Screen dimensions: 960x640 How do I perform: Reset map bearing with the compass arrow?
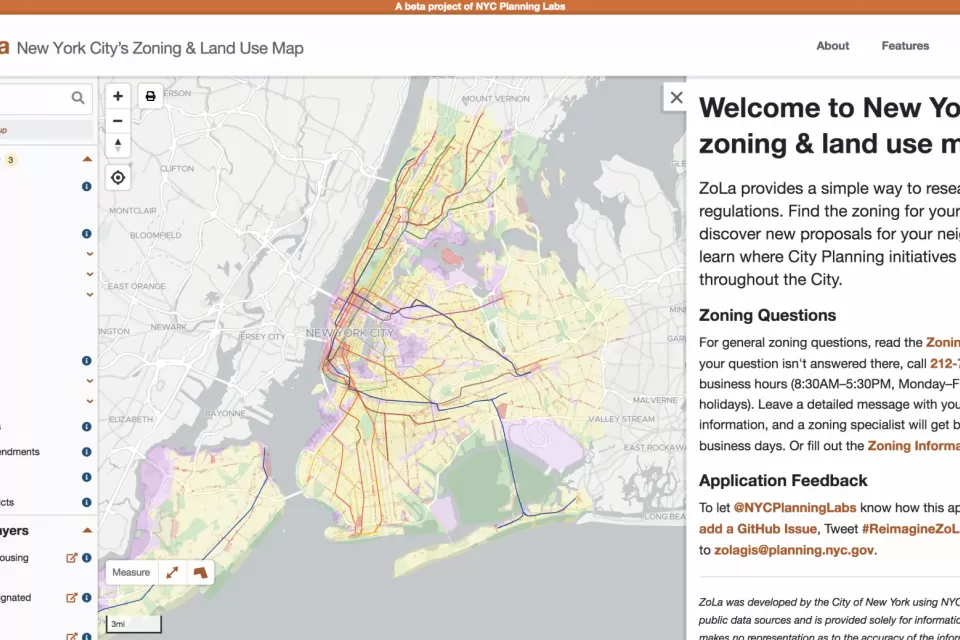pyautogui.click(x=118, y=145)
